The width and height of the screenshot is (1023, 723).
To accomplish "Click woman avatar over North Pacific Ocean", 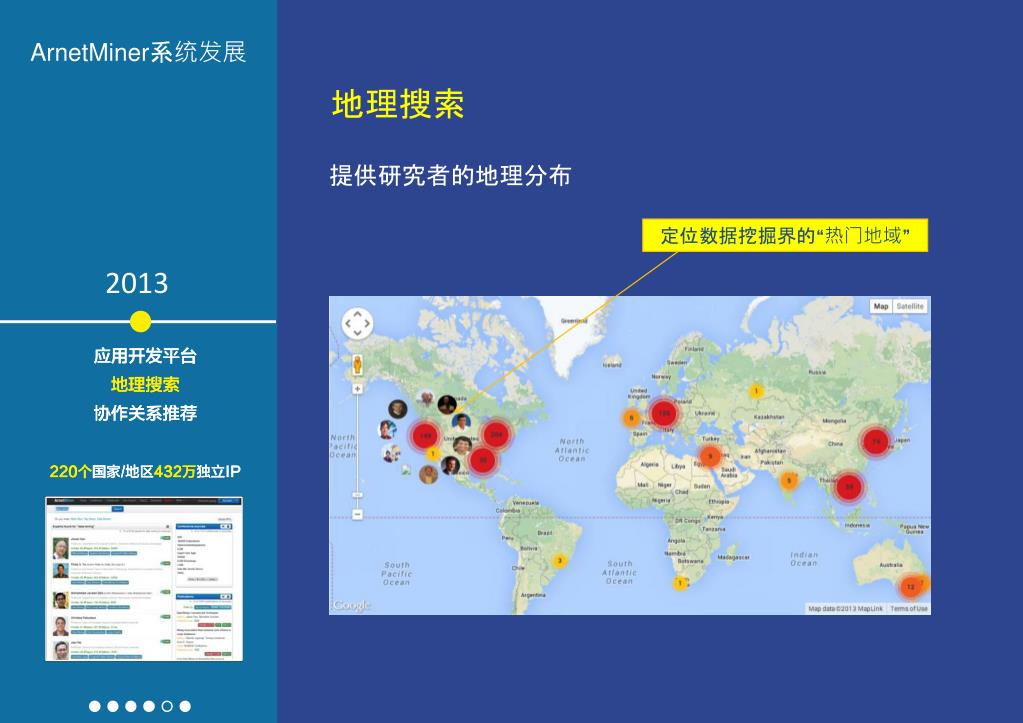I will pyautogui.click(x=387, y=429).
